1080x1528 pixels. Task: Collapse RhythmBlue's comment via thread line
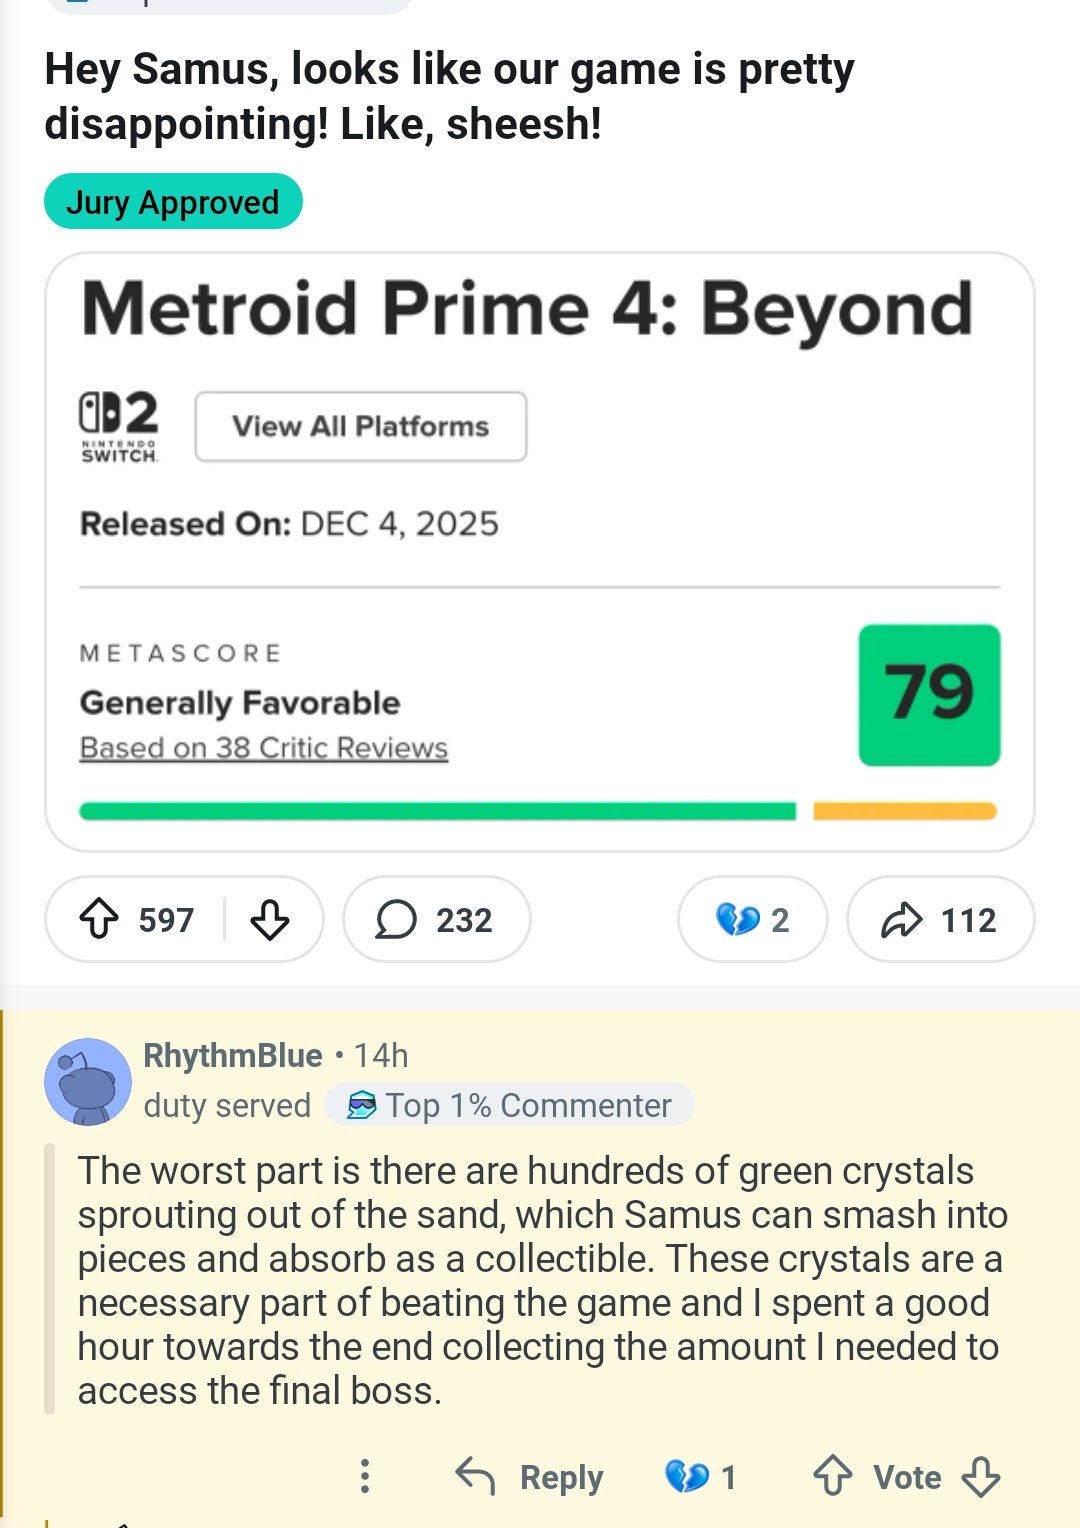click(x=50, y=1280)
